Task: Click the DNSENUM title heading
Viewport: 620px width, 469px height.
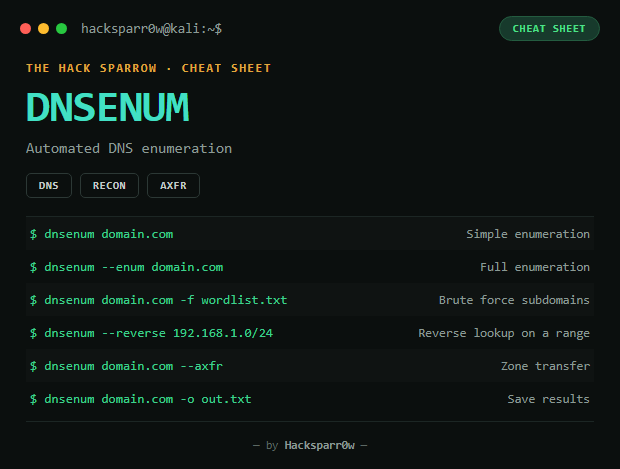Action: coord(108,107)
